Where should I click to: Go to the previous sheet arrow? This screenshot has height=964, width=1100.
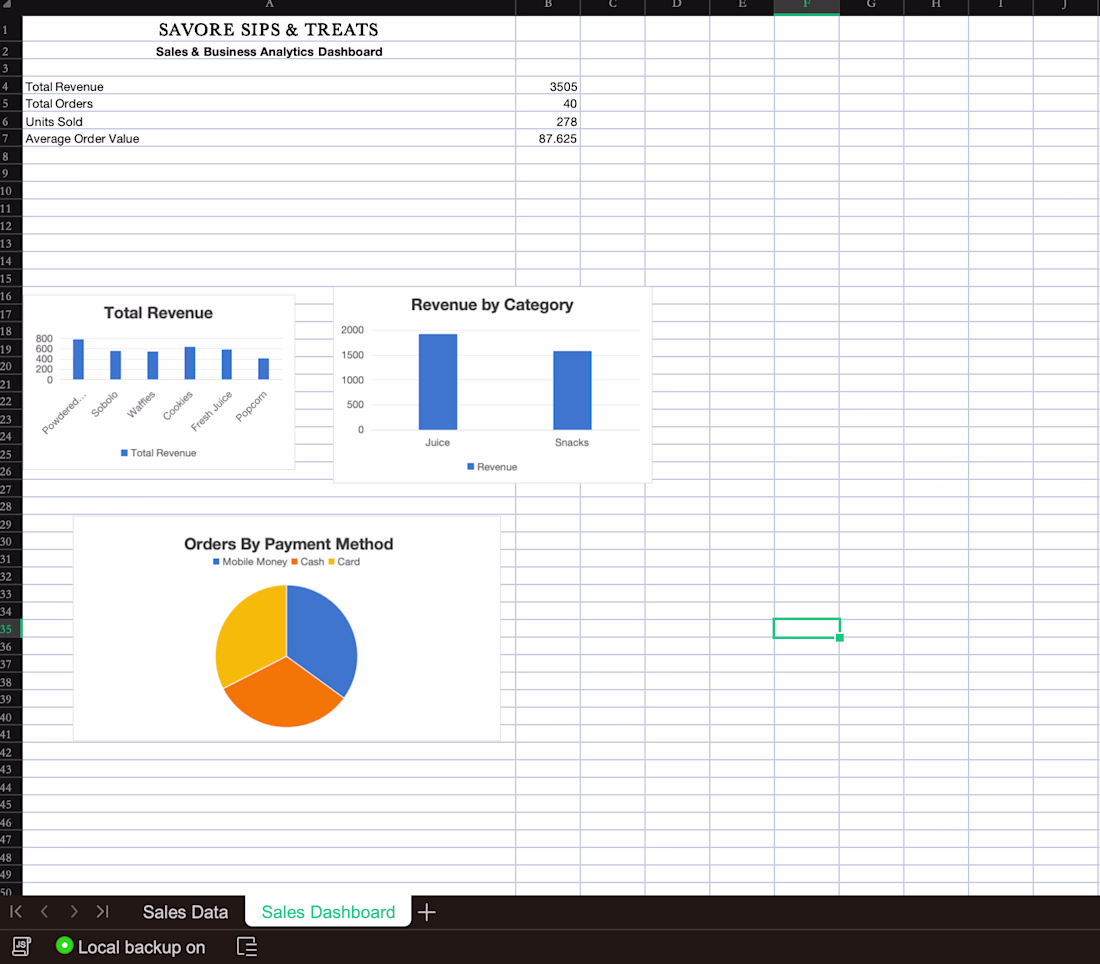click(x=44, y=911)
